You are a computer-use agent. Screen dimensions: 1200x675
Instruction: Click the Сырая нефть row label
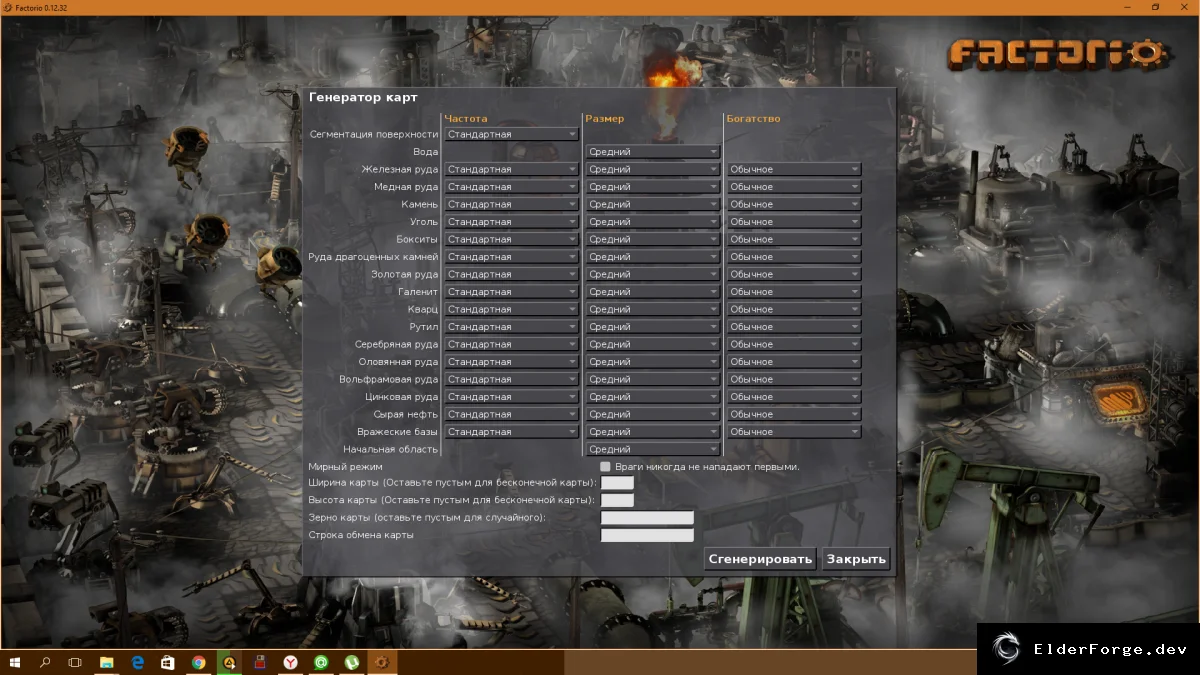click(406, 414)
